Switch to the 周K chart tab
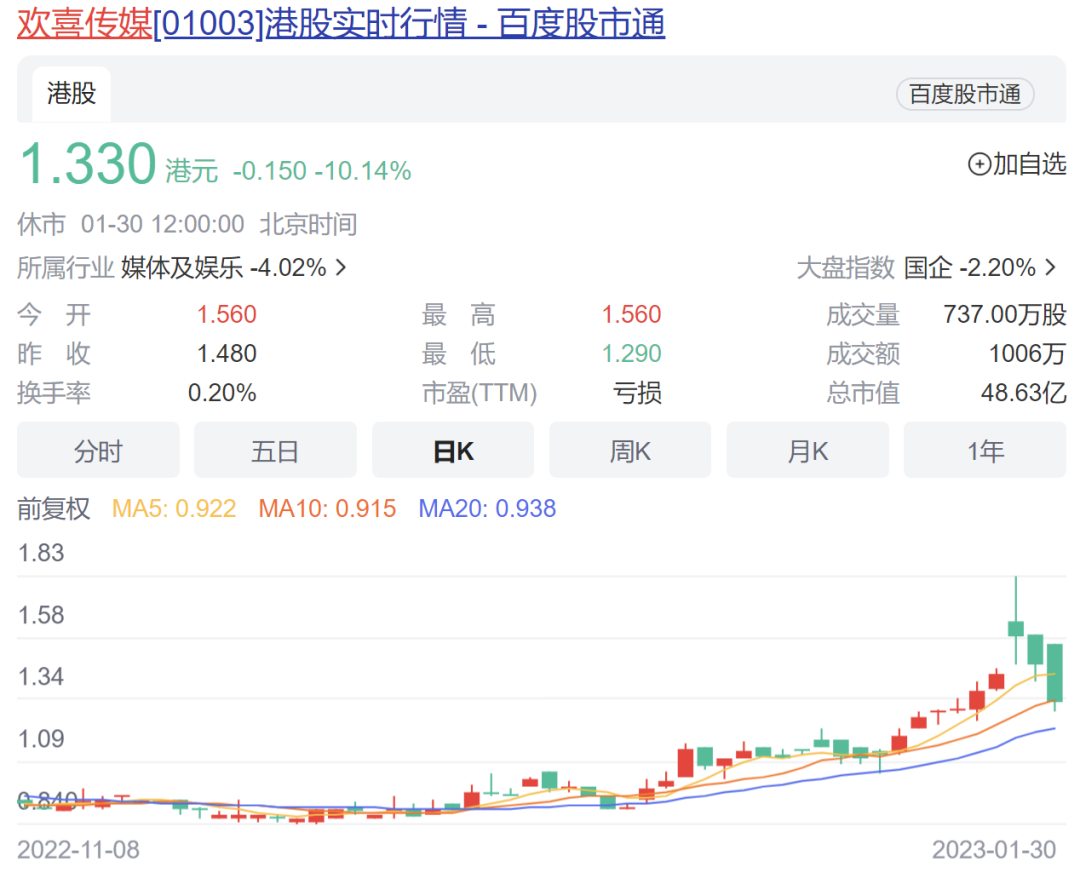The height and width of the screenshot is (873, 1080). point(630,451)
